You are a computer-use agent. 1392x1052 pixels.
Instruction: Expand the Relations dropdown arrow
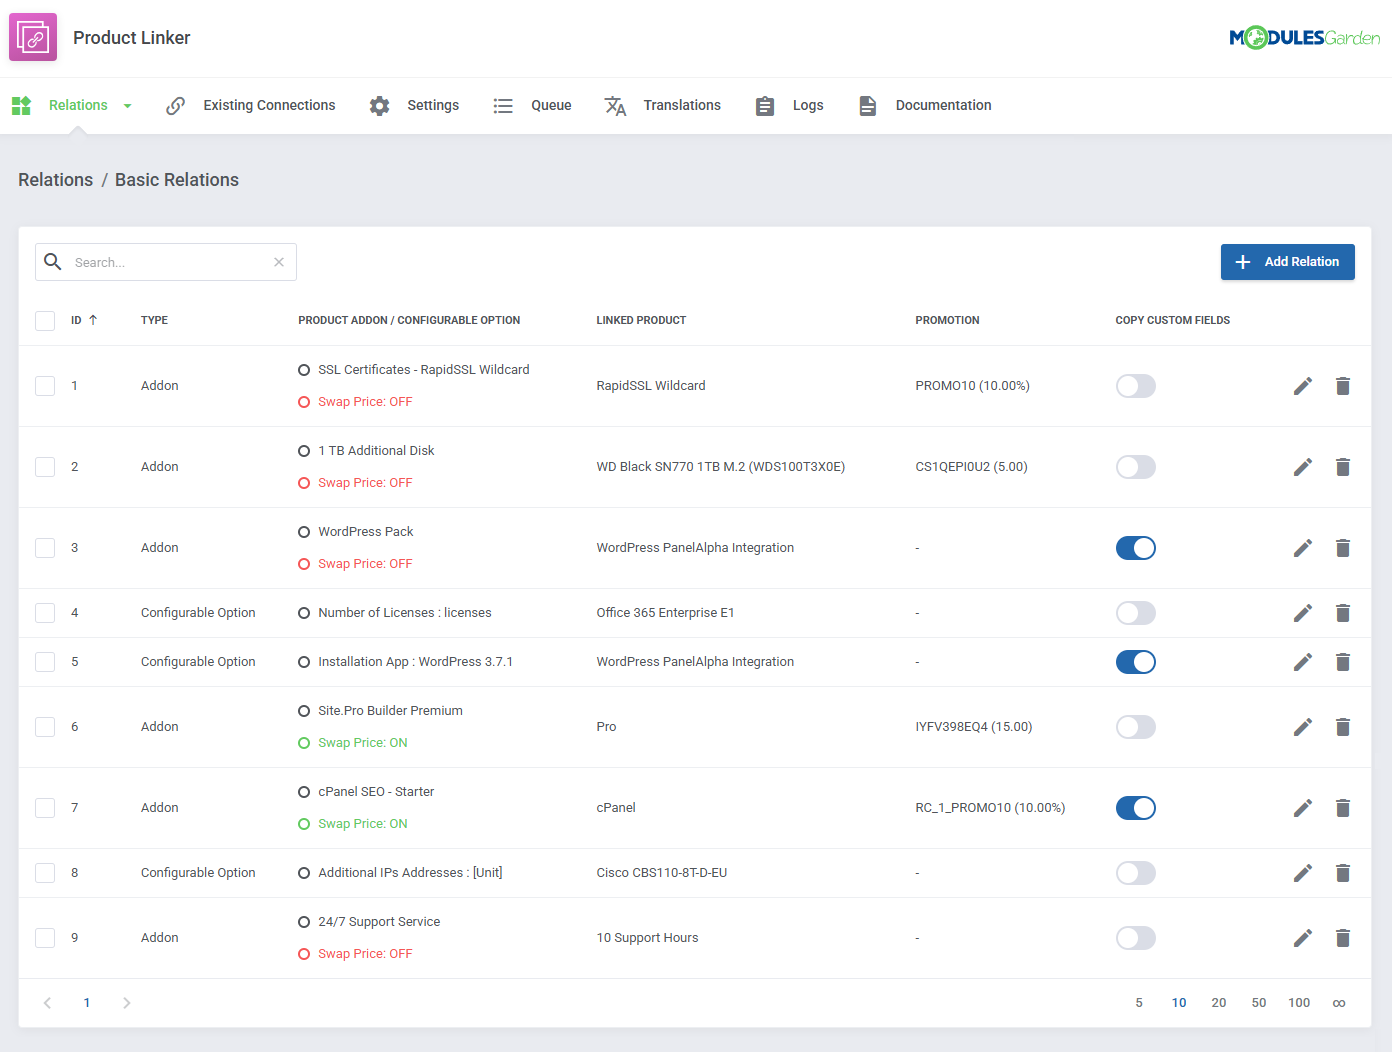[127, 105]
